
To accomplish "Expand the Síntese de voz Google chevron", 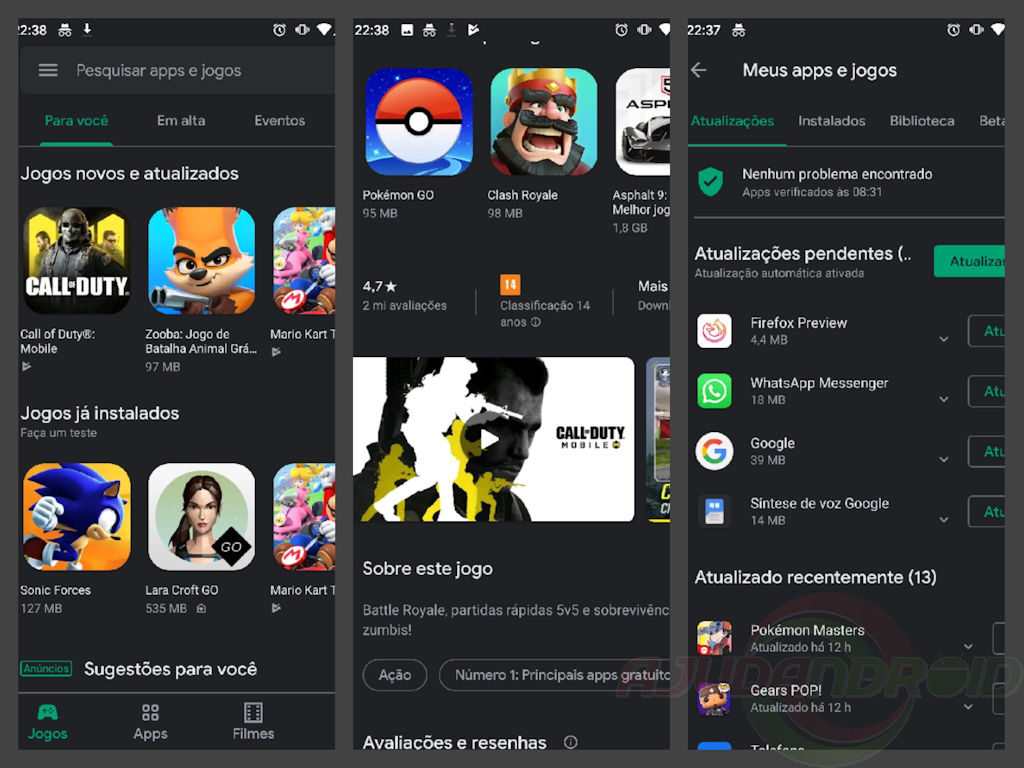I will (944, 520).
